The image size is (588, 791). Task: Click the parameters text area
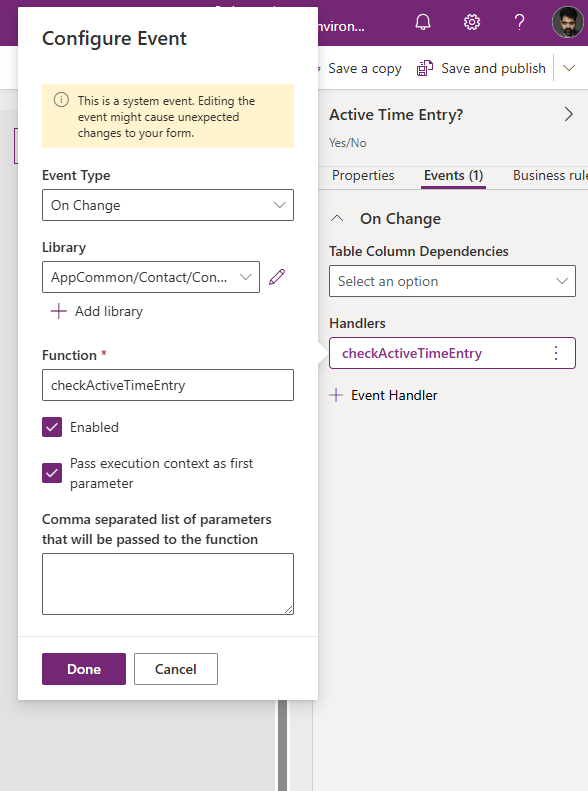pos(168,584)
